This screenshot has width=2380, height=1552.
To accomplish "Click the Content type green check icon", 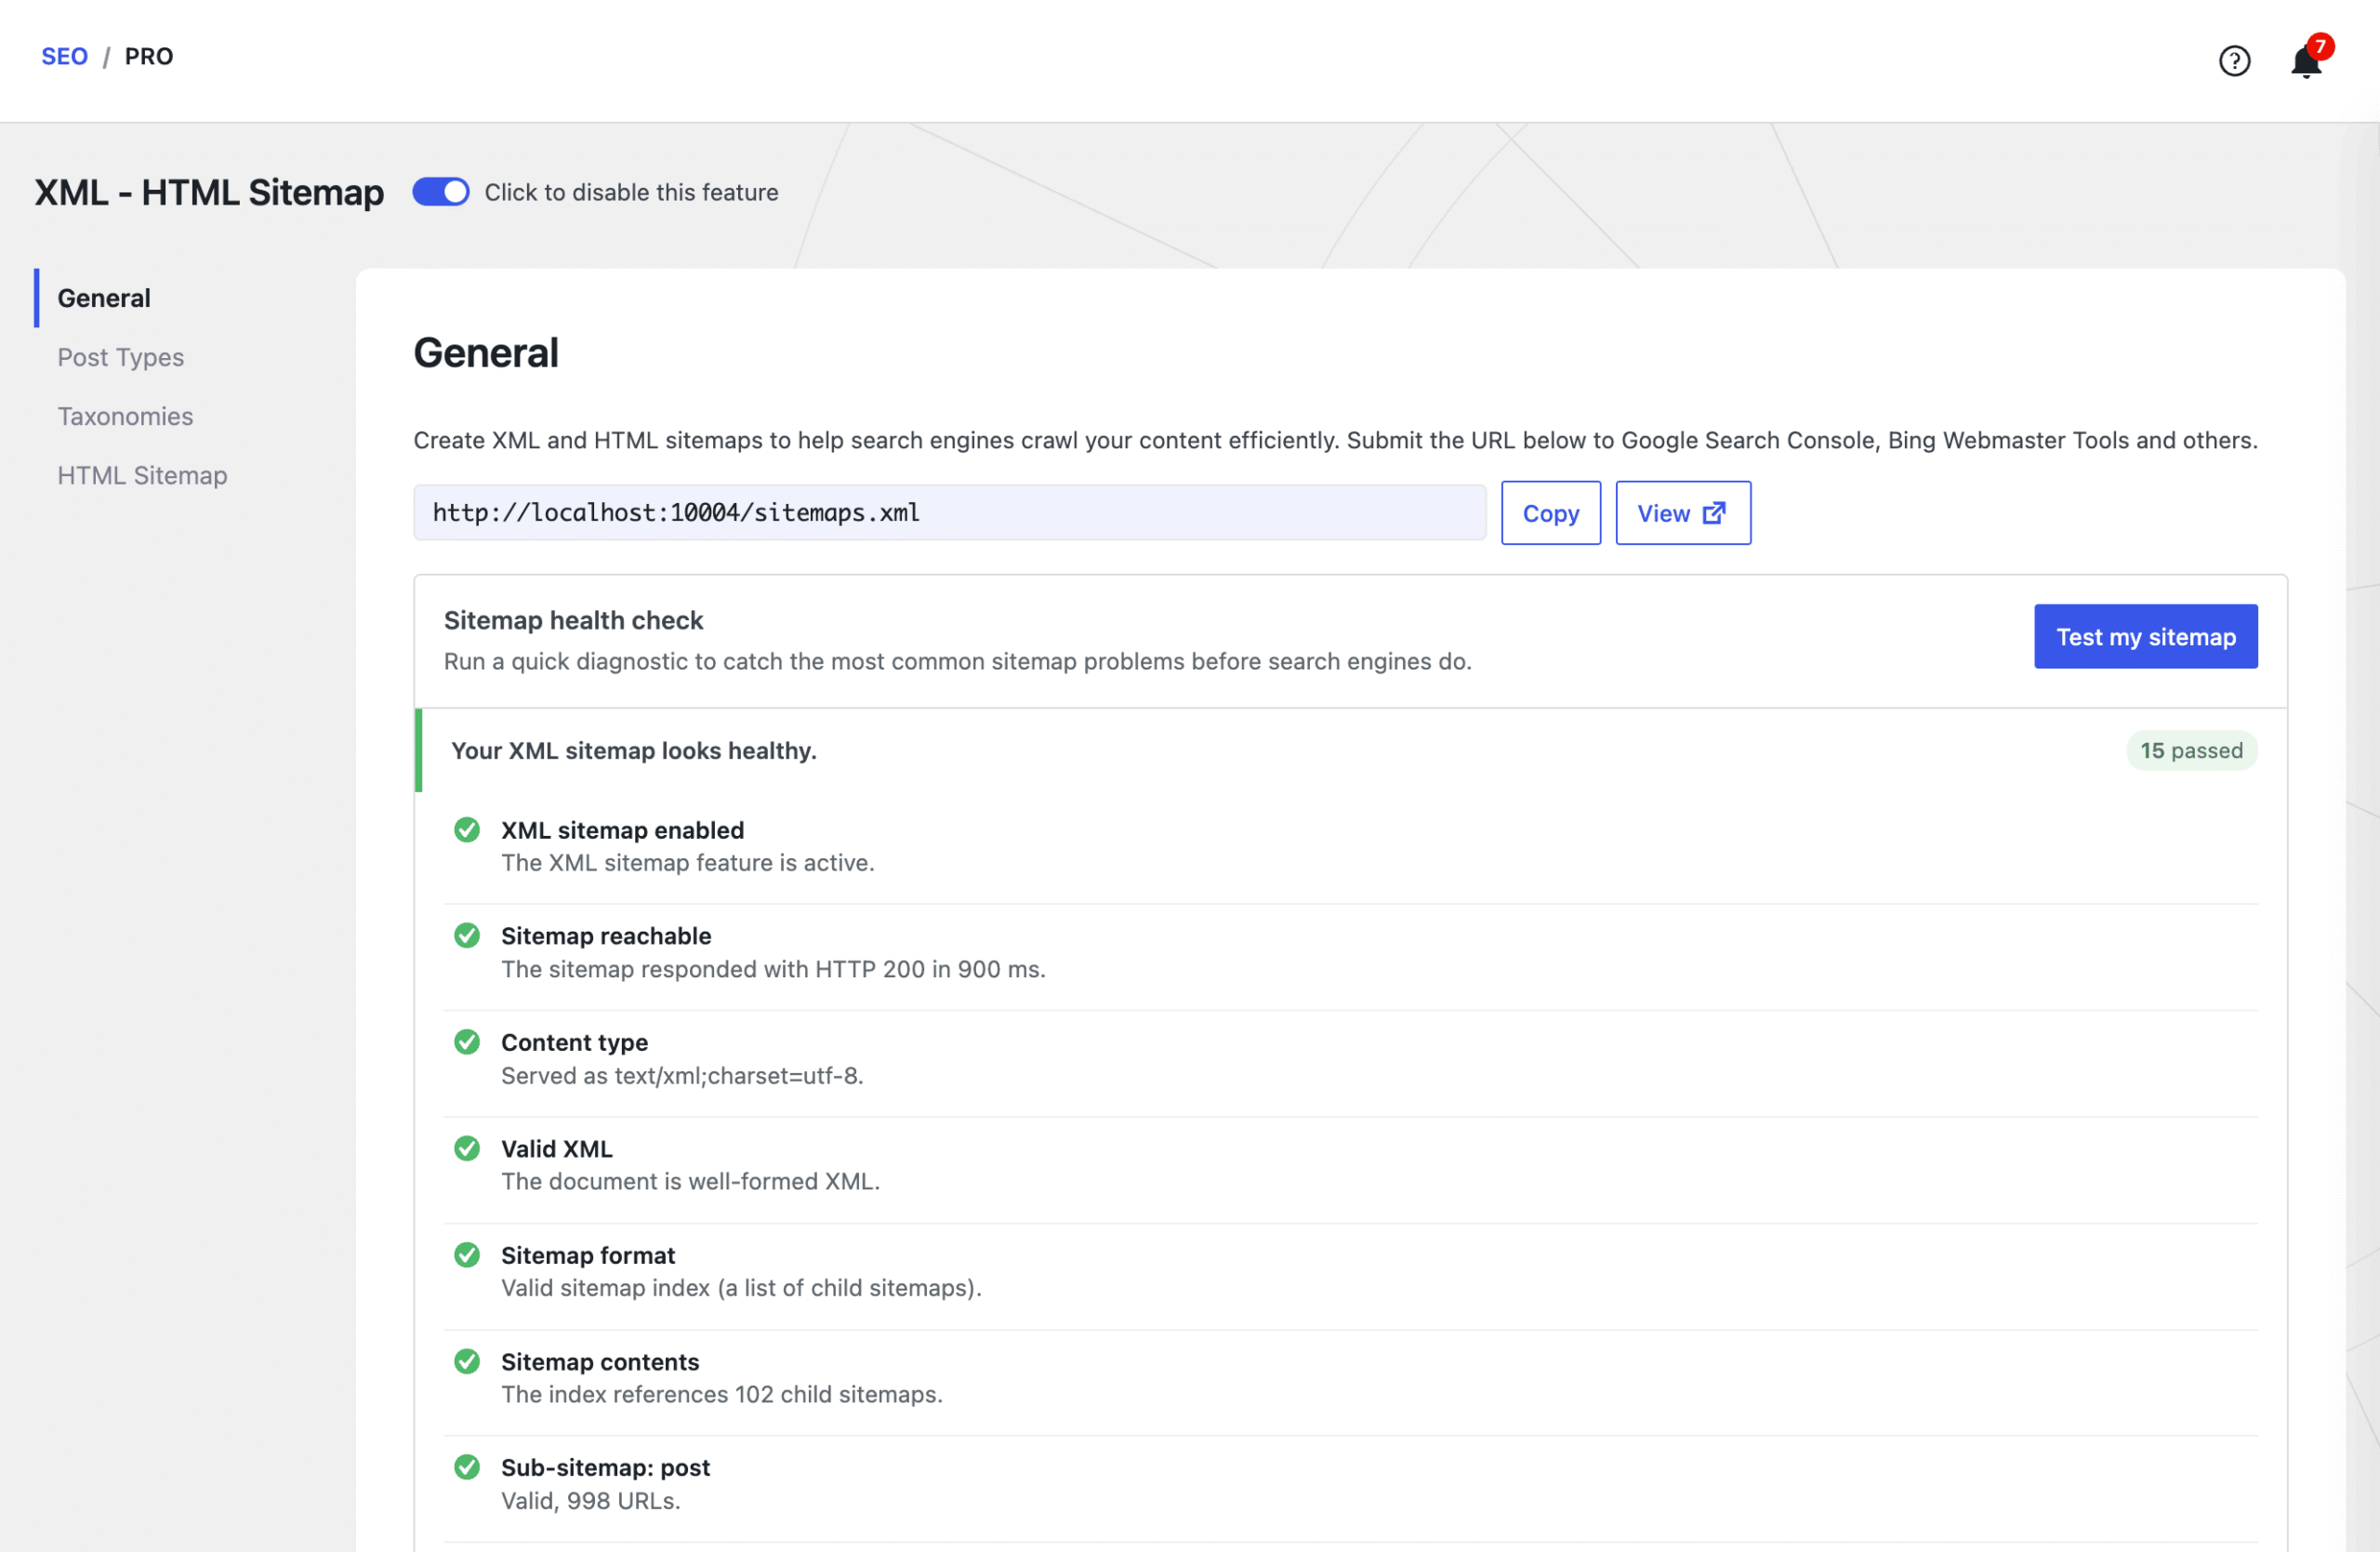I will point(467,1042).
